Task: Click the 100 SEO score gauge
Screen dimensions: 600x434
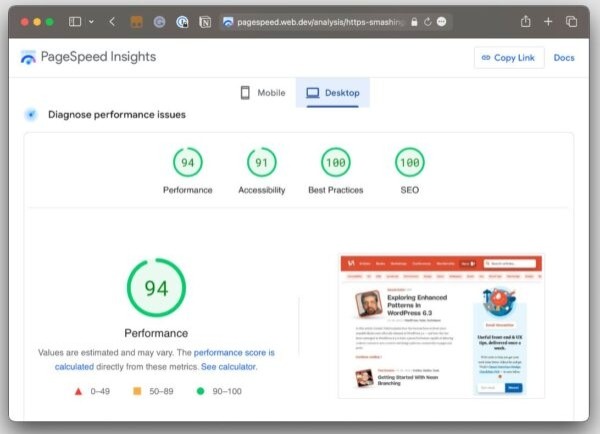Action: [x=409, y=162]
